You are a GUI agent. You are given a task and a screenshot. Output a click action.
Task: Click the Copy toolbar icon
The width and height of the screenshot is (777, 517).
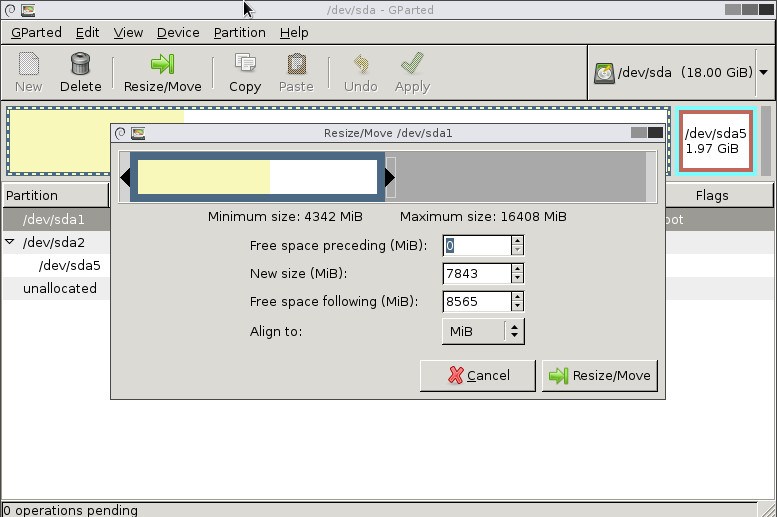coord(245,63)
